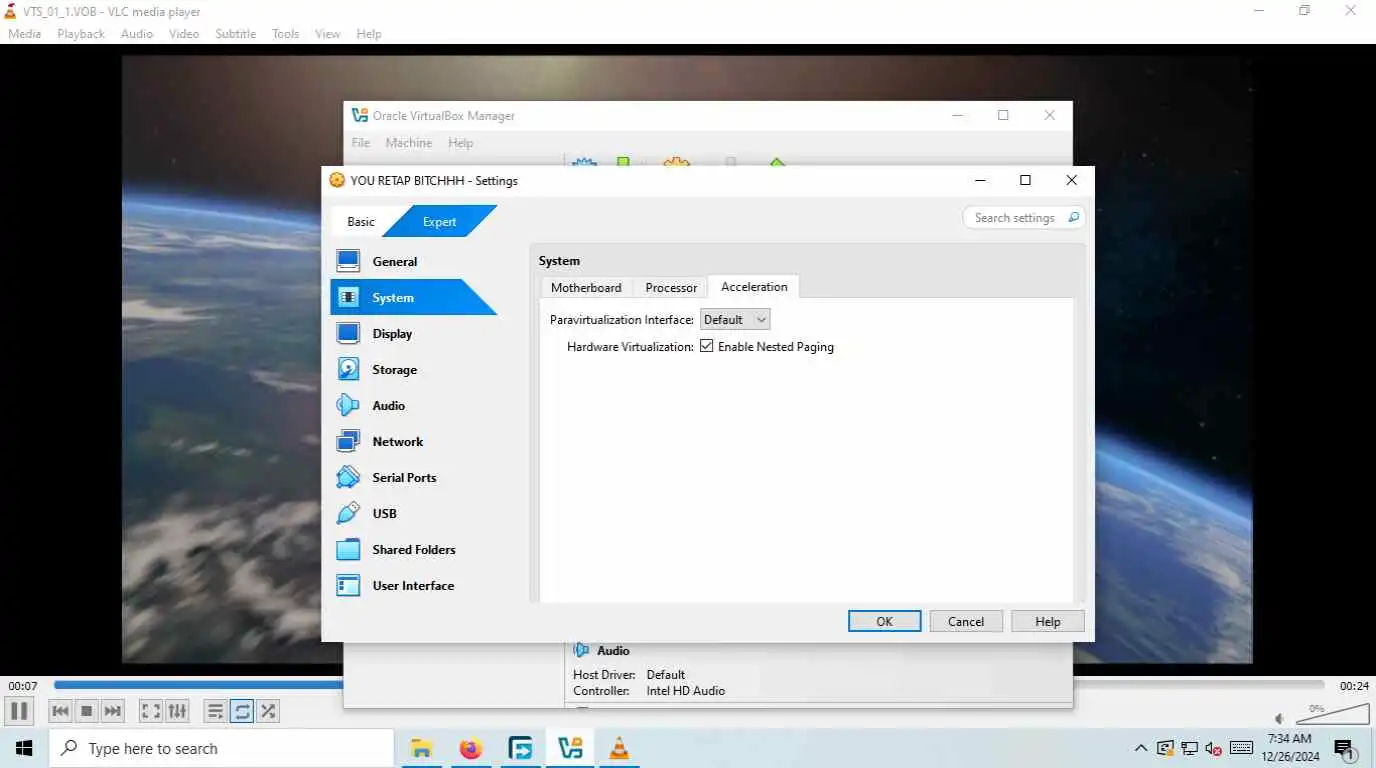
Task: Open VirtualBox Manager Machine menu
Action: click(x=409, y=143)
